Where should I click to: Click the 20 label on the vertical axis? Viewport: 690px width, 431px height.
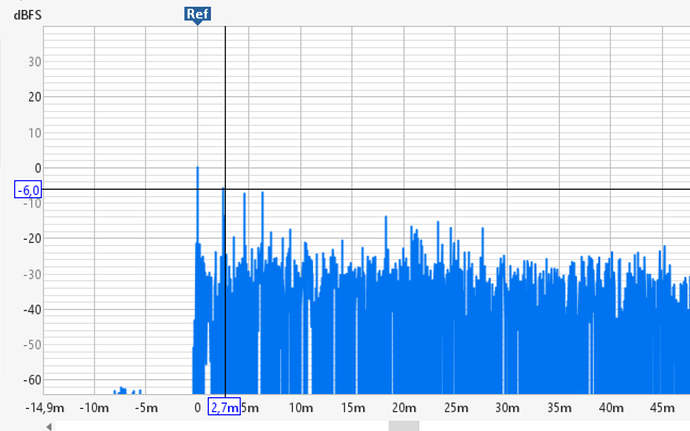[33, 97]
